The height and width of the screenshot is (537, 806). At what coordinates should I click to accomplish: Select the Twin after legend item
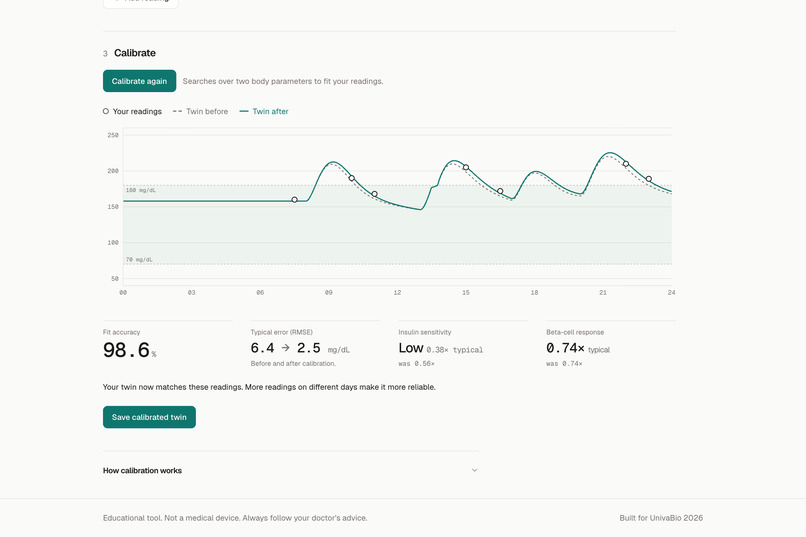click(264, 112)
